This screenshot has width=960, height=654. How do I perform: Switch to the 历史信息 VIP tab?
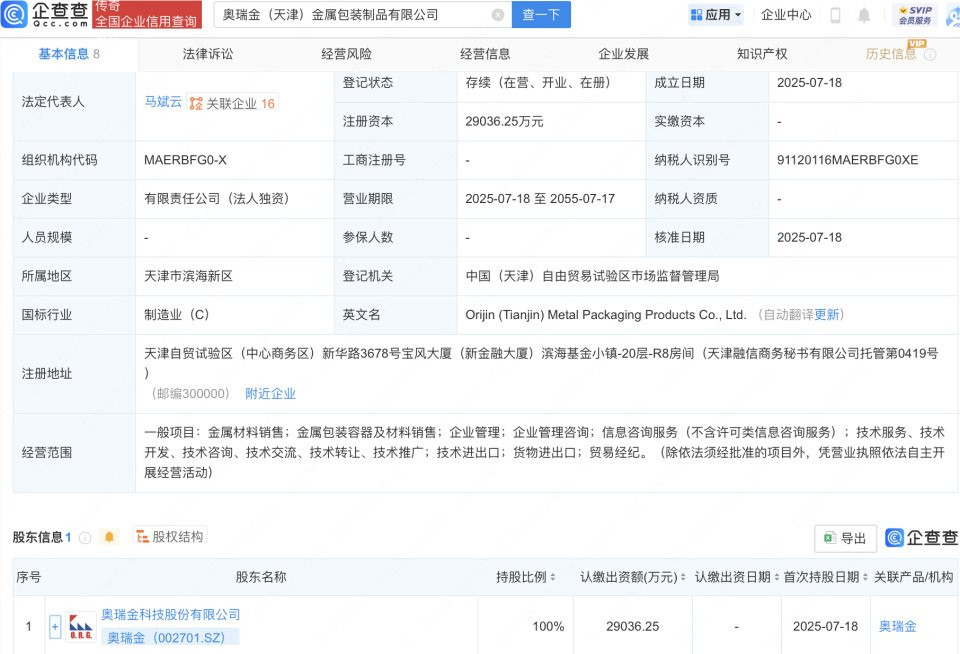tap(891, 54)
